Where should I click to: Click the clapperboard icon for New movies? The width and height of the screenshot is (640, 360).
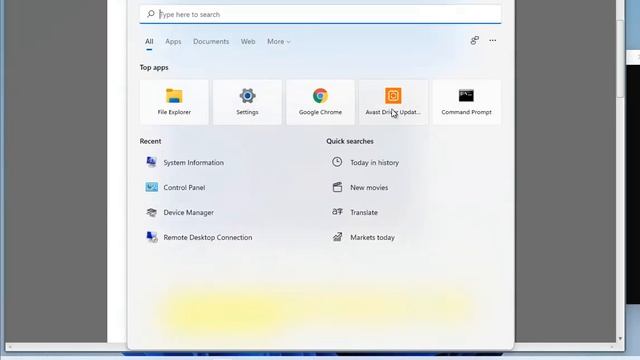(337, 187)
